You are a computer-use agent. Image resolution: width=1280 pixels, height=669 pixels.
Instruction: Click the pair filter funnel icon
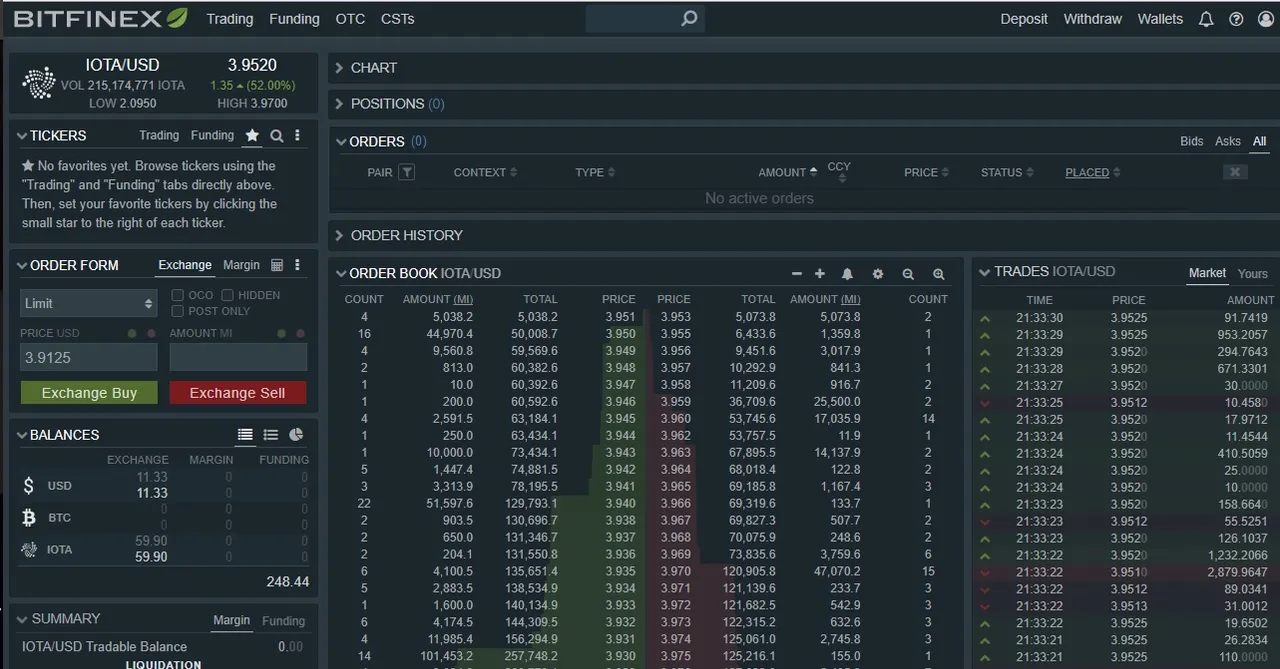coord(406,172)
